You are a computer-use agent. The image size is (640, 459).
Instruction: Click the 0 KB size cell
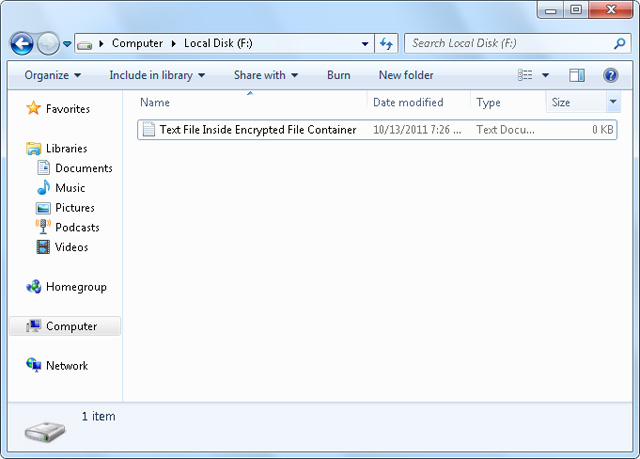point(603,130)
